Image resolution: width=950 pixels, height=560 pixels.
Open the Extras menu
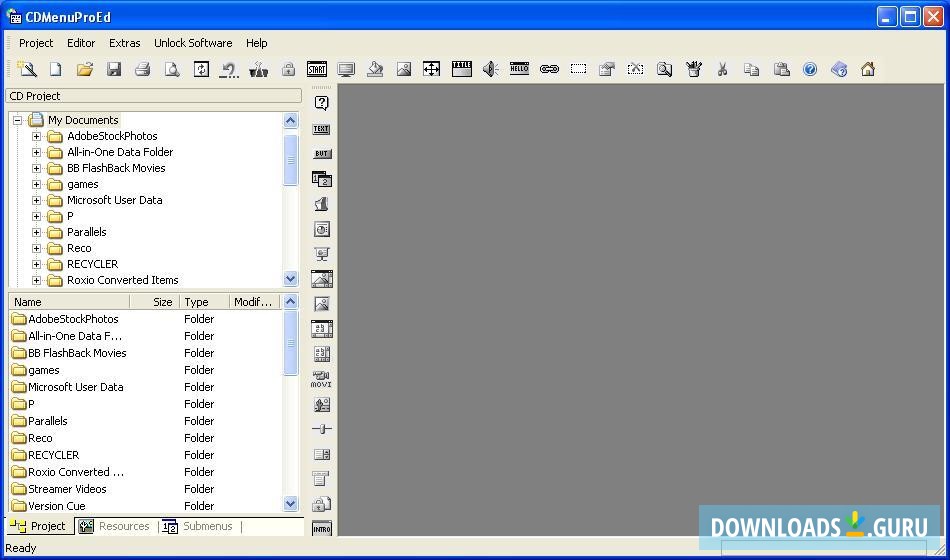click(125, 43)
